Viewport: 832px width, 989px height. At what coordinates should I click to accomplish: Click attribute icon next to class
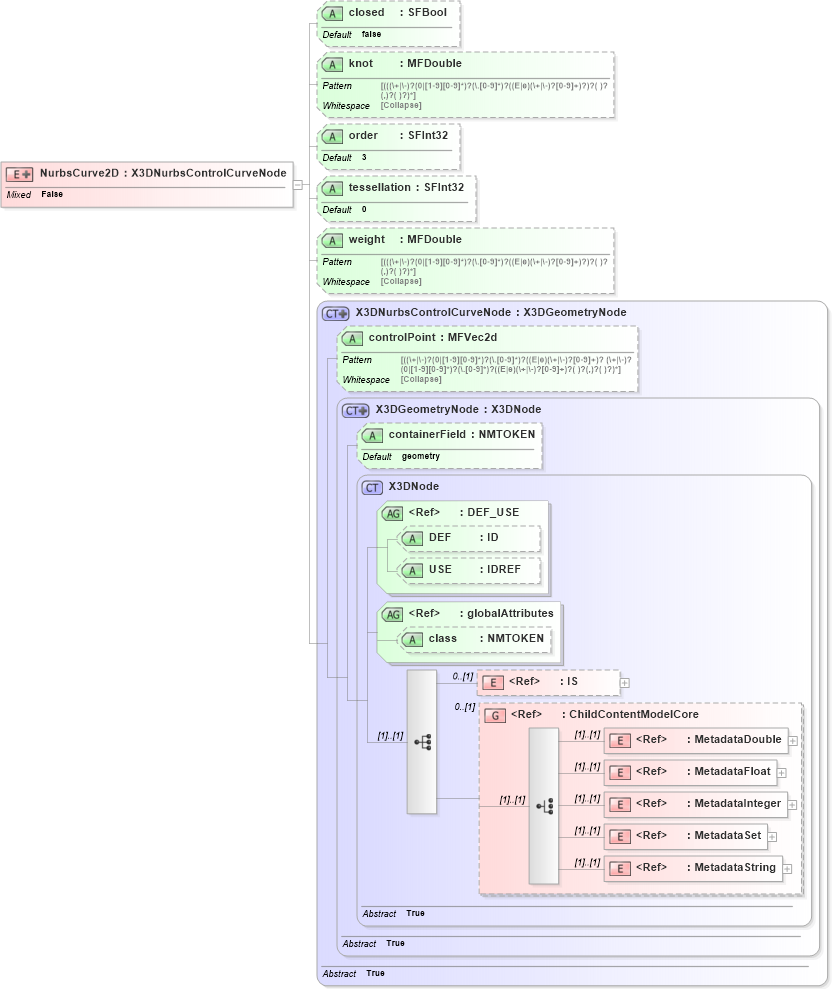[413, 640]
